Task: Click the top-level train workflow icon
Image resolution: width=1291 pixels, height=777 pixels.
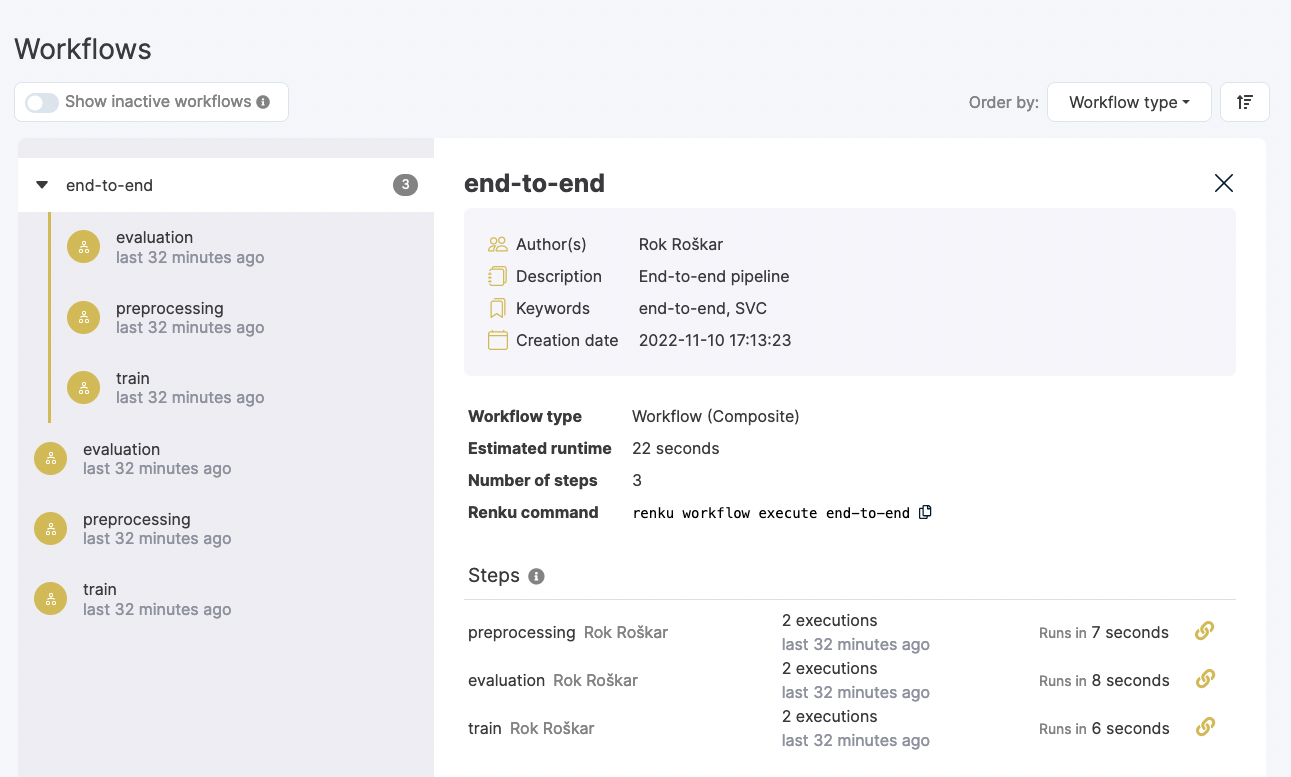Action: pos(51,599)
